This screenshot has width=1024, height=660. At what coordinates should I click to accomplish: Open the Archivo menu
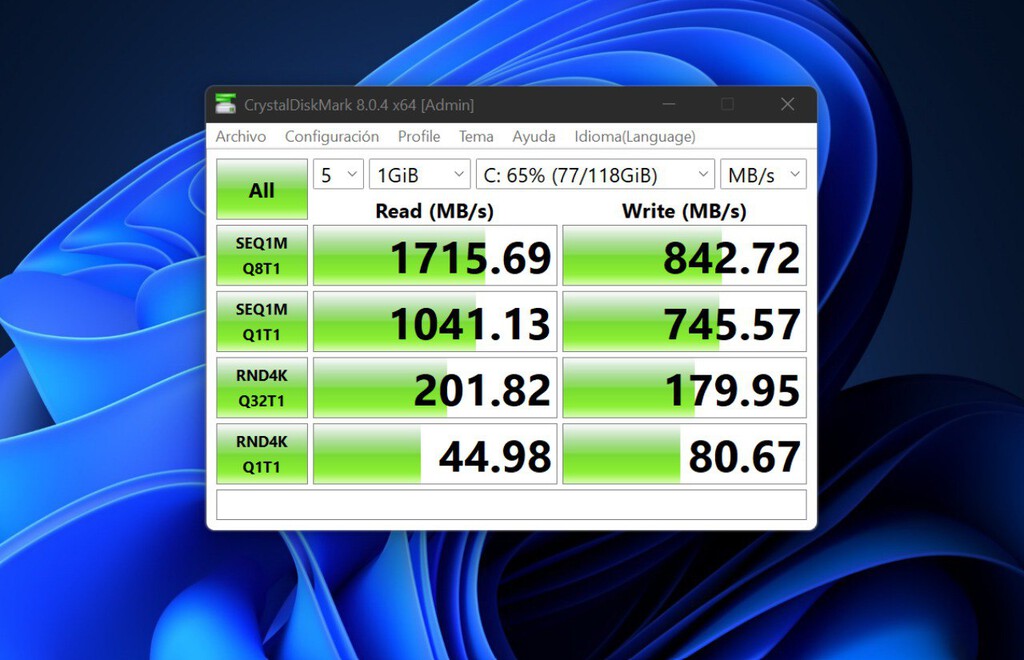point(241,136)
